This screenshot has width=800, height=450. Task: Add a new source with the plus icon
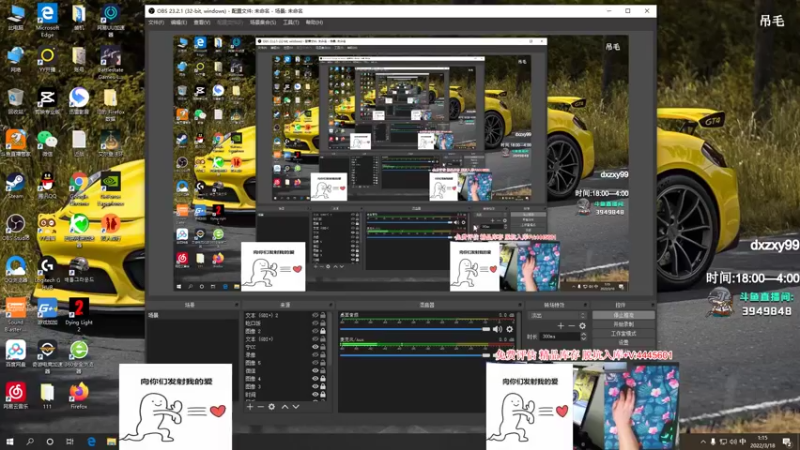250,407
